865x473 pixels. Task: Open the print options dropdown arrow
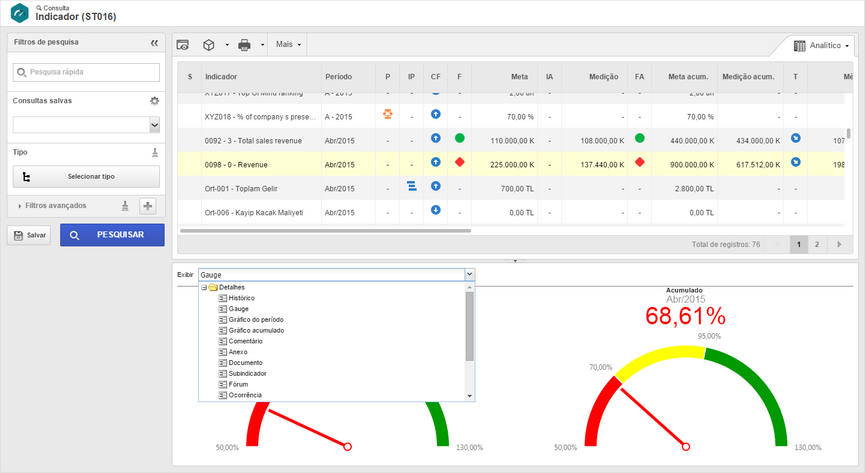pos(262,45)
